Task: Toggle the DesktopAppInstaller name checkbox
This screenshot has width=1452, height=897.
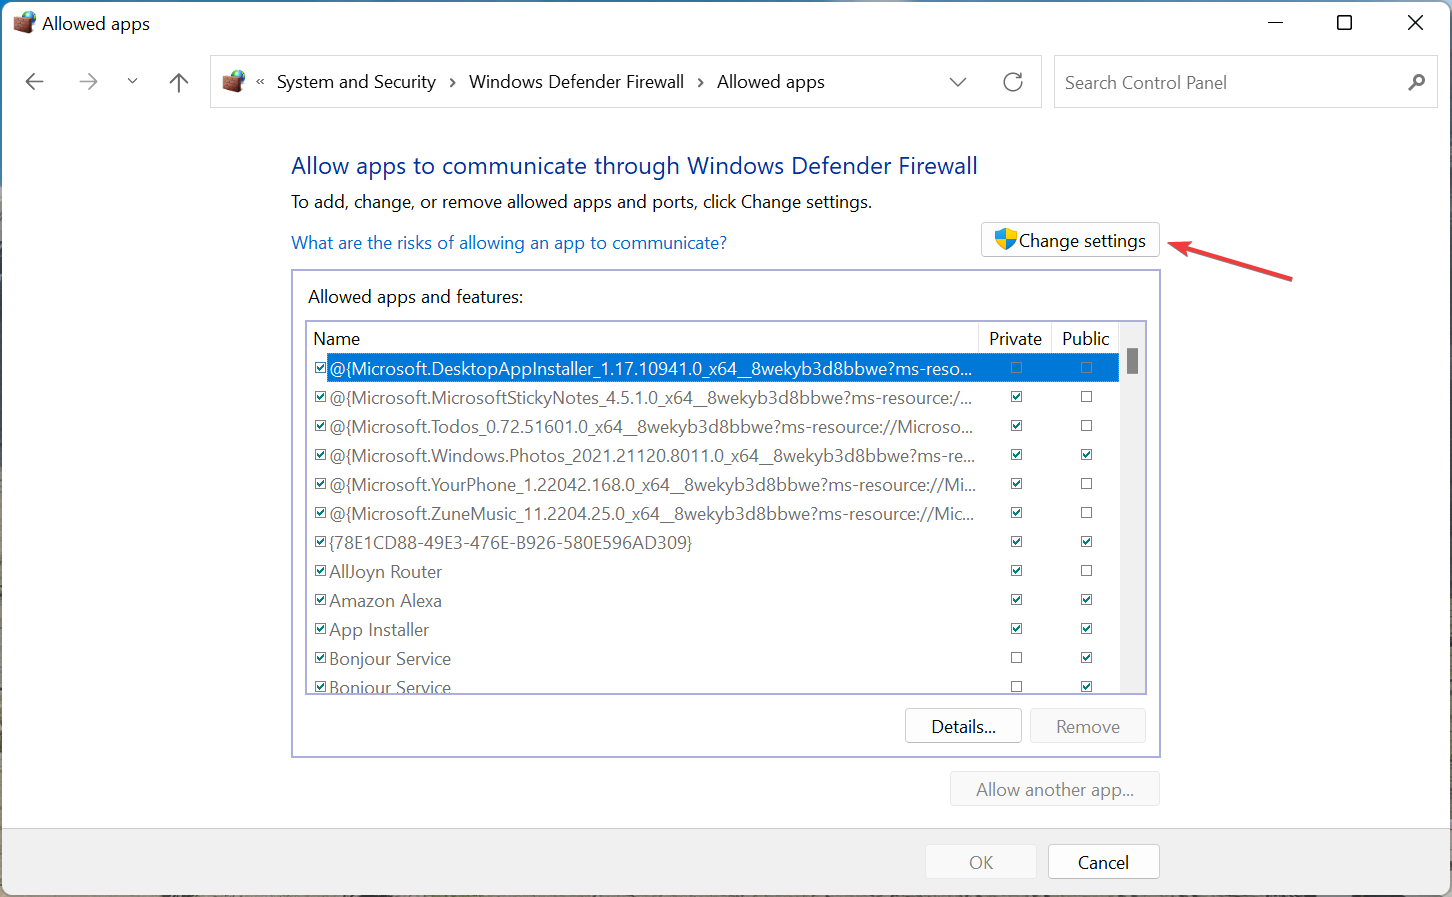Action: pos(320,368)
